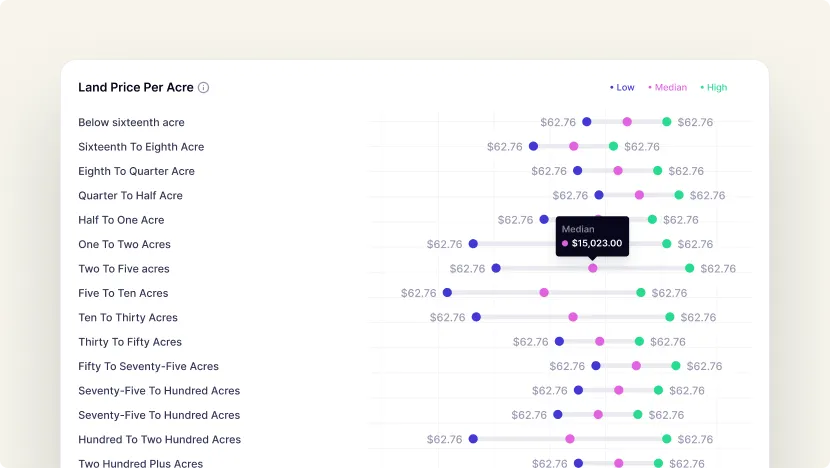
Task: Click the low dot for Half To One Acre
Action: 544,220
